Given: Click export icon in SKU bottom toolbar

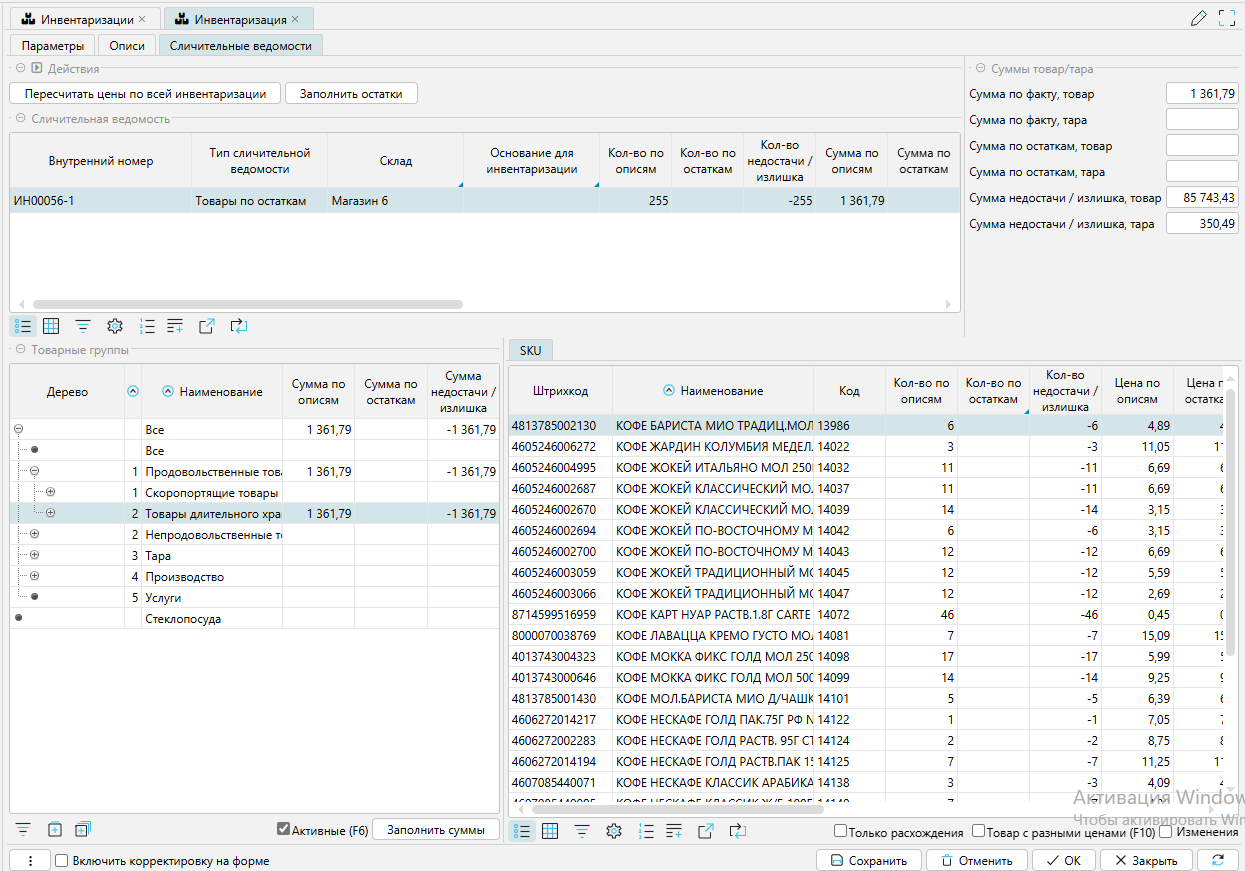Looking at the screenshot, I should click(x=706, y=831).
